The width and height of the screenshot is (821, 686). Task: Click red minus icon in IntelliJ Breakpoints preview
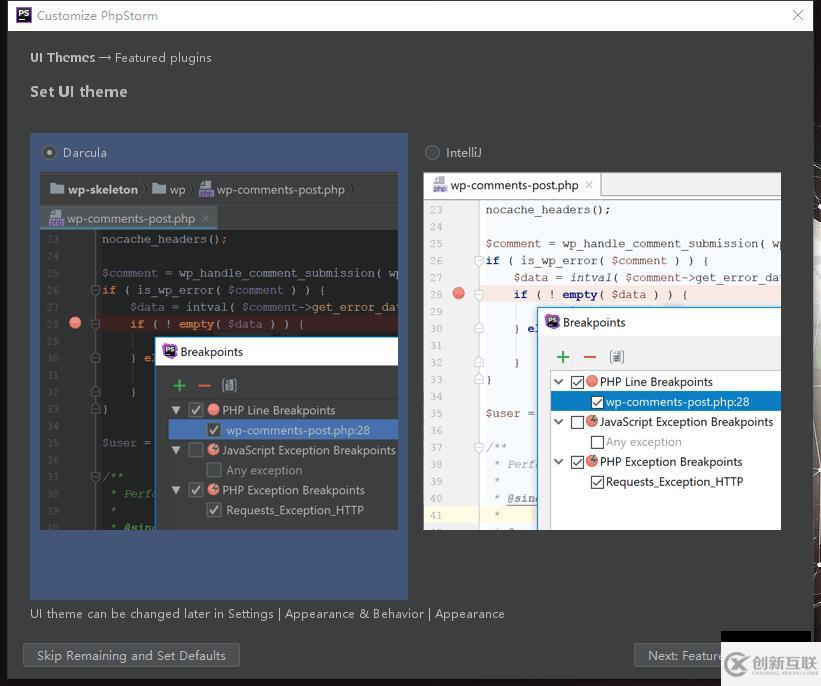click(589, 357)
